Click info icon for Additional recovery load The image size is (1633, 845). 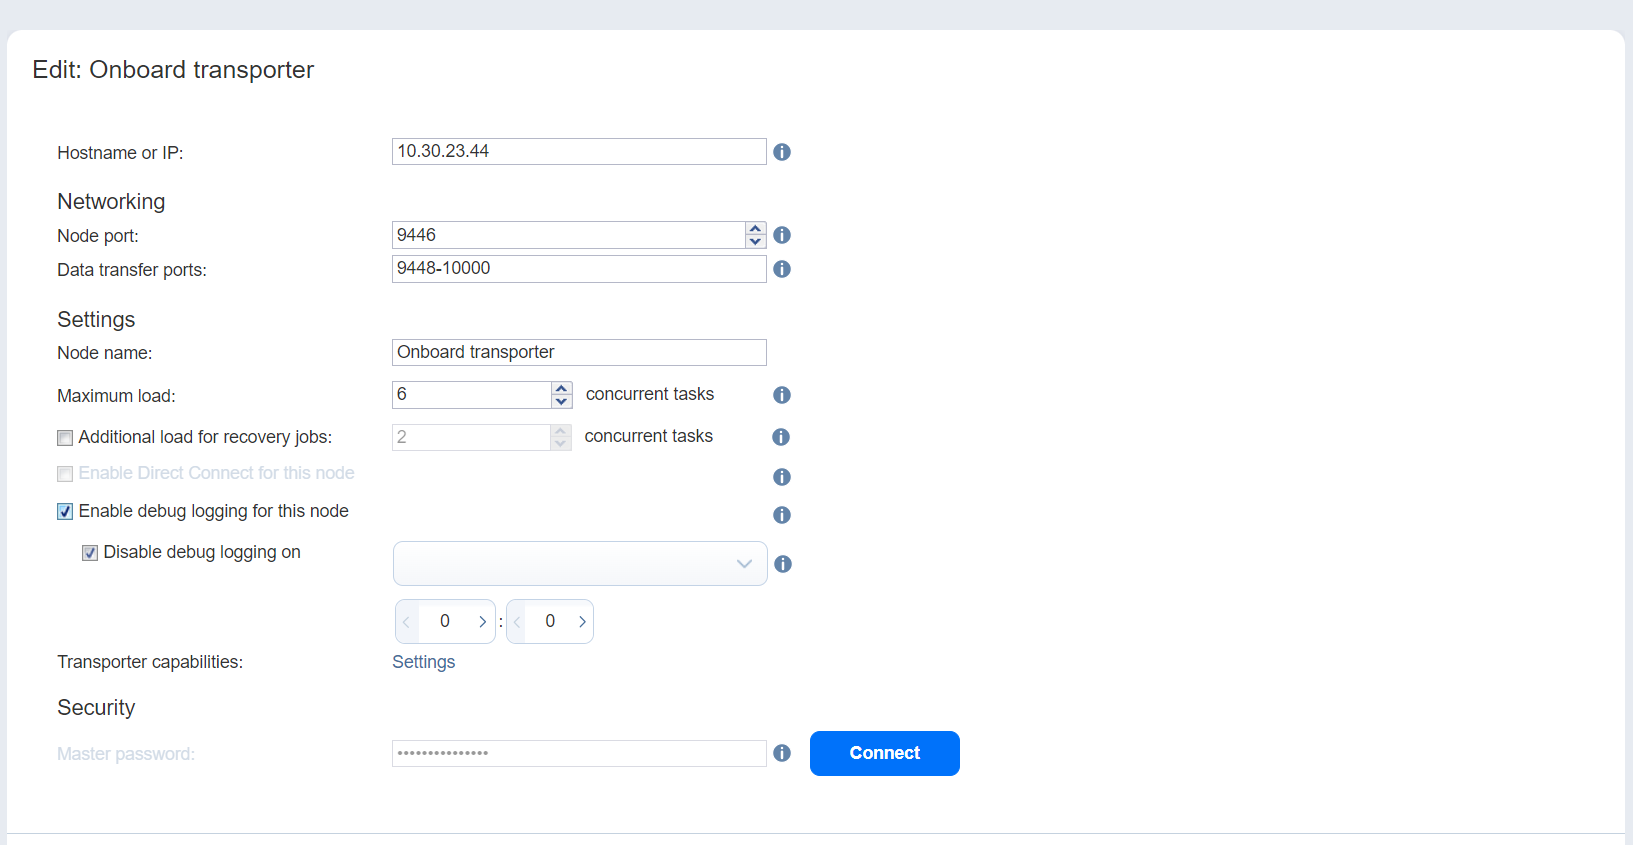tap(782, 437)
